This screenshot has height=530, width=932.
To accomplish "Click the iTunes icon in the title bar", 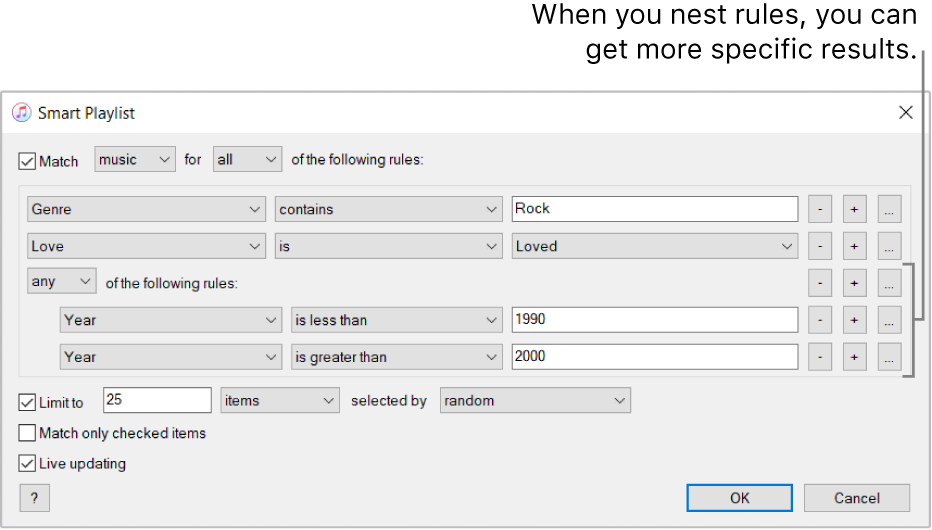I will pyautogui.click(x=21, y=113).
